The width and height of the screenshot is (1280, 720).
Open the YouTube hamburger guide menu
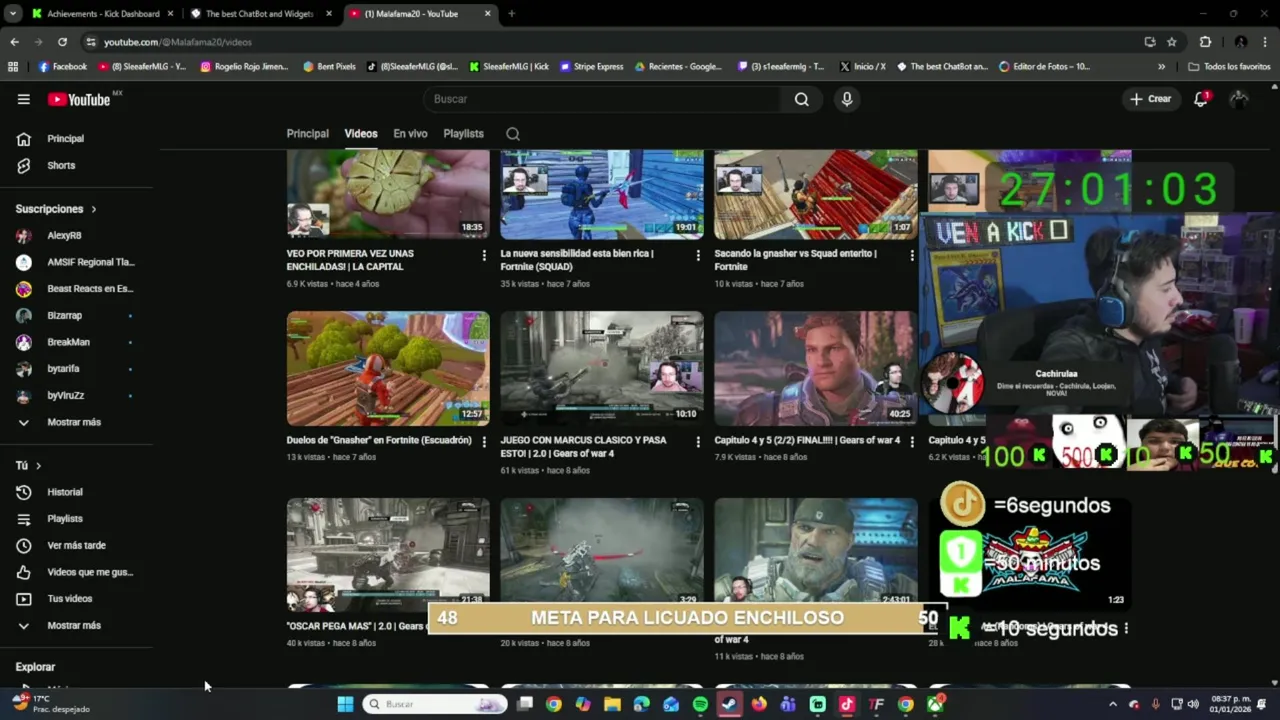coord(24,99)
